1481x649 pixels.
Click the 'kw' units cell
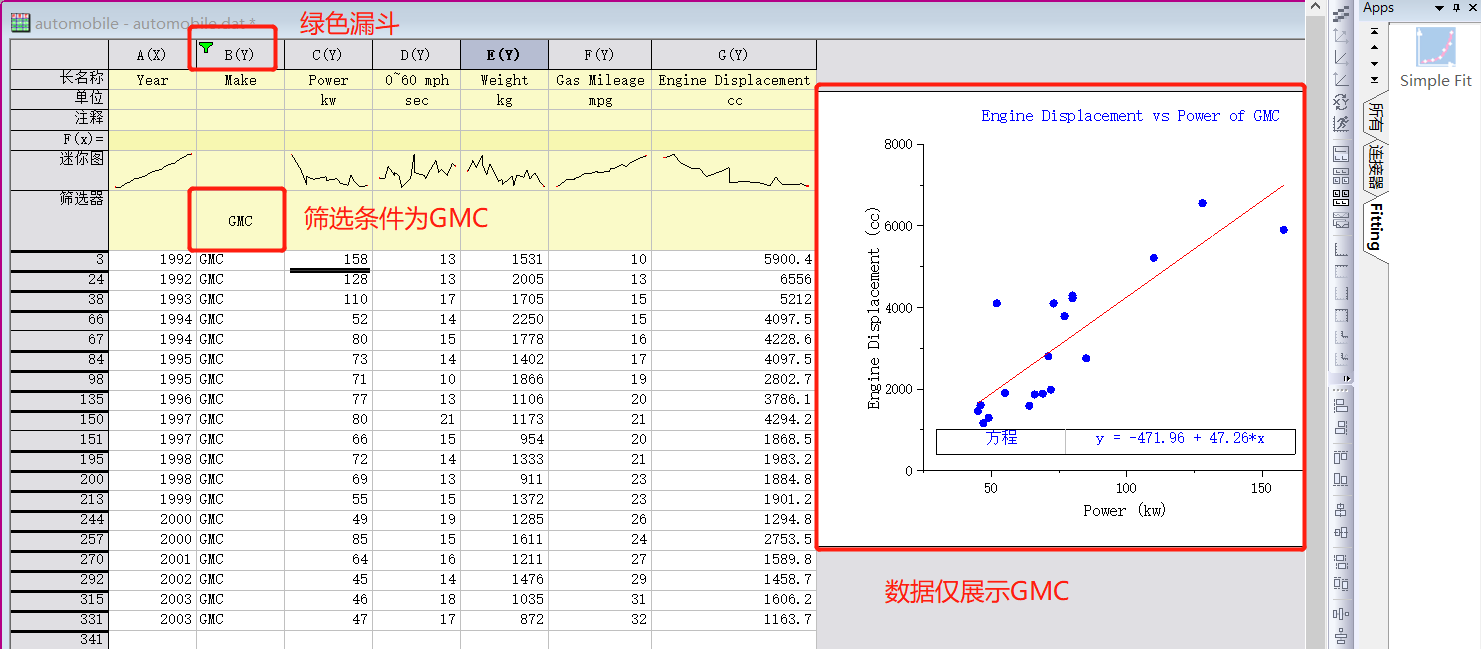[328, 100]
